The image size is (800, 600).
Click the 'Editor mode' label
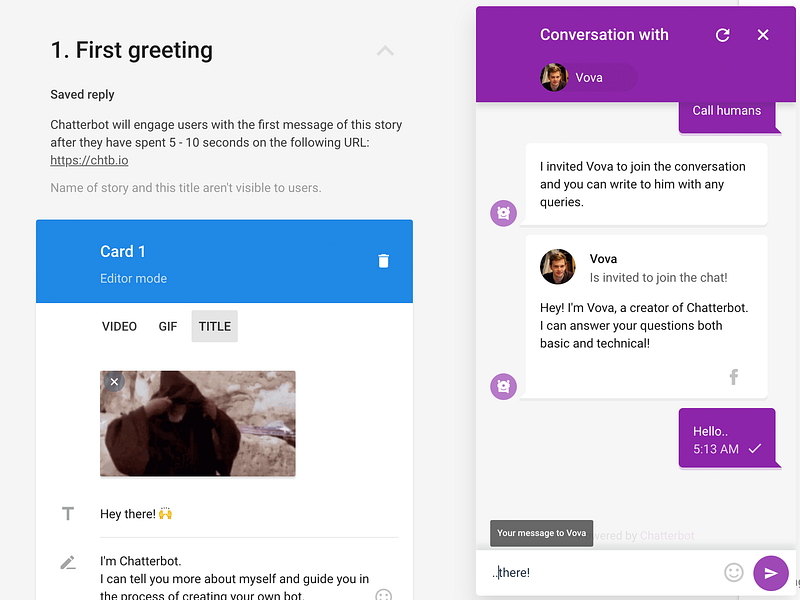point(134,279)
